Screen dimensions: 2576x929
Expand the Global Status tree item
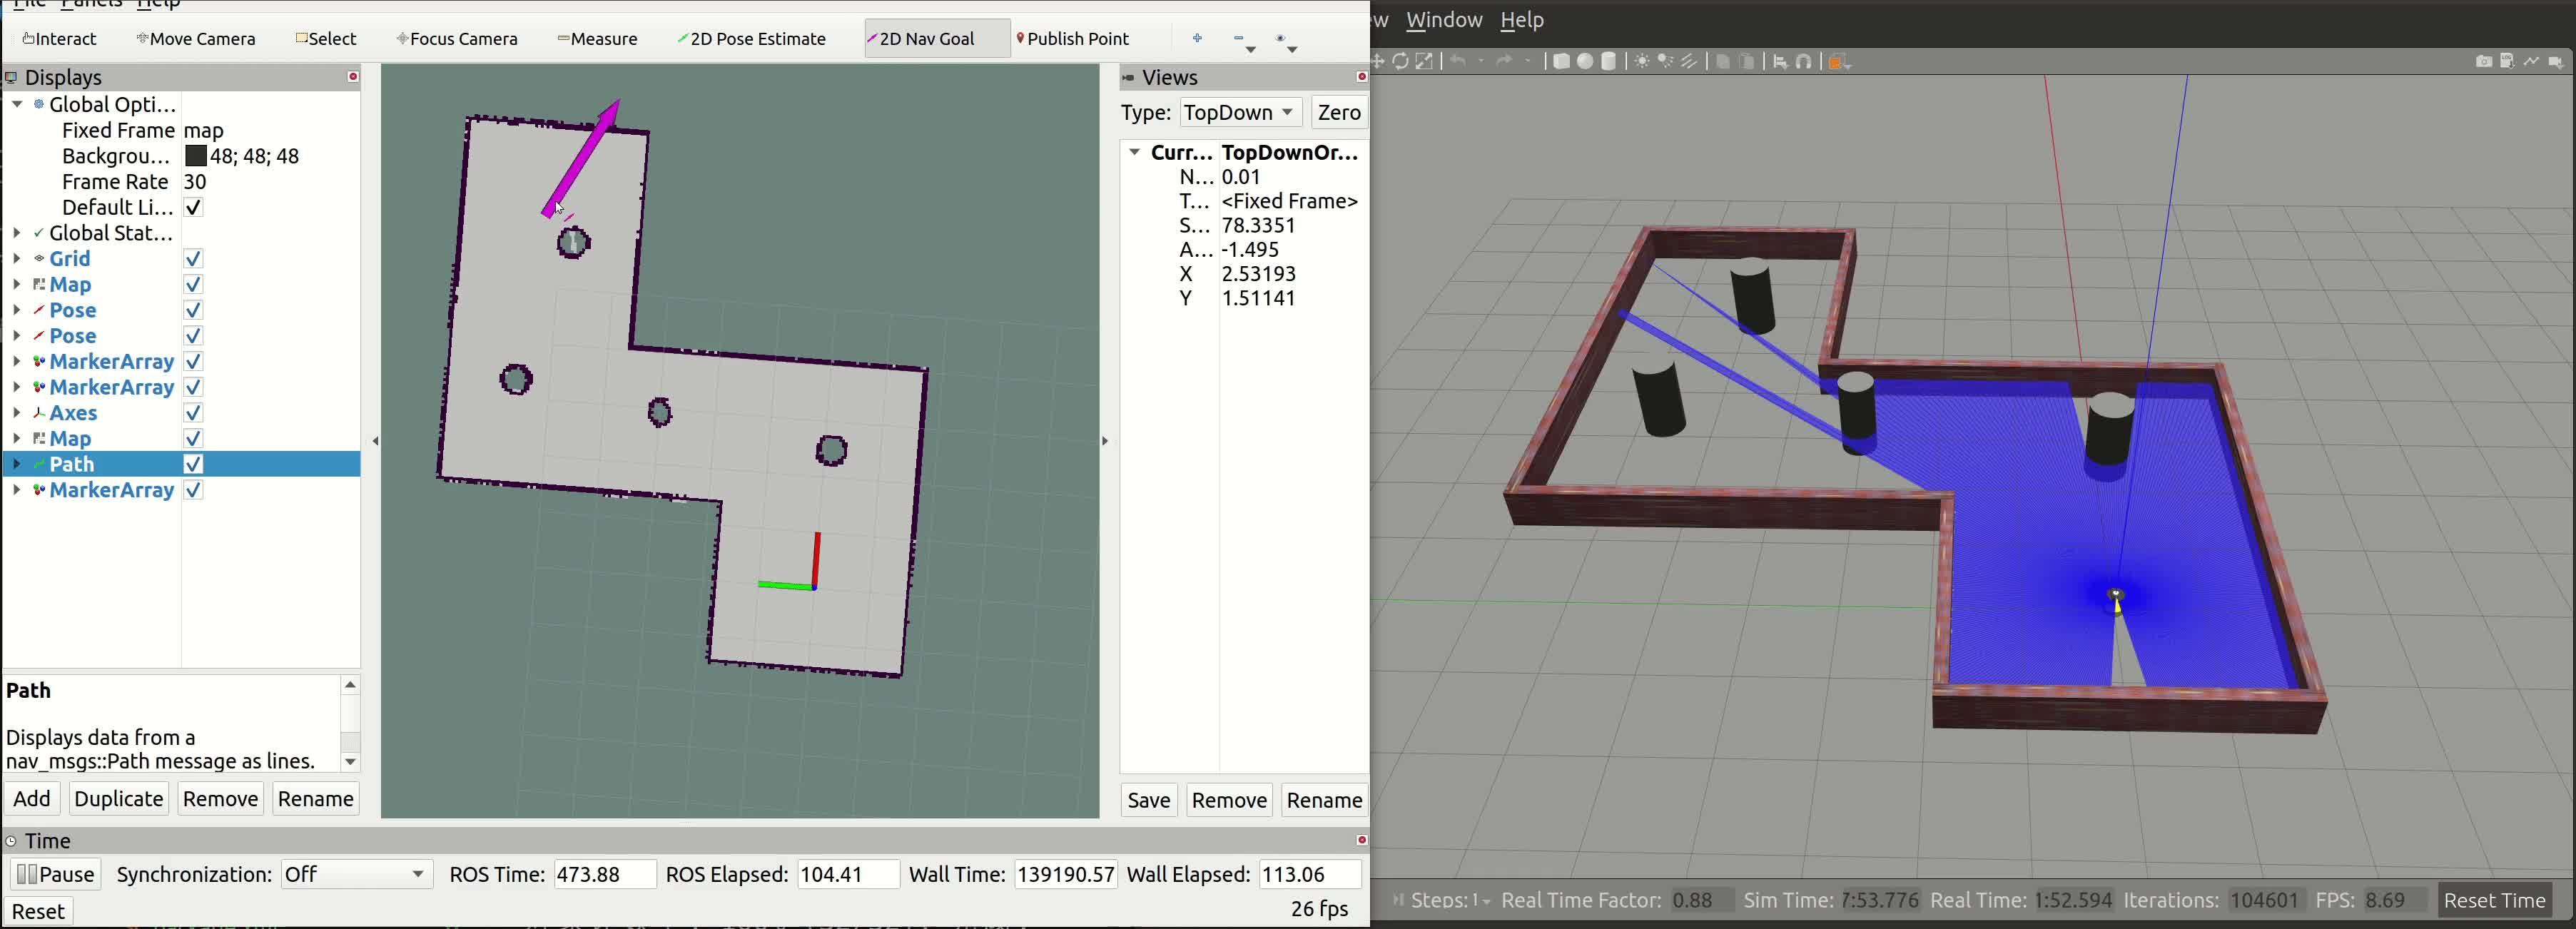click(x=17, y=233)
